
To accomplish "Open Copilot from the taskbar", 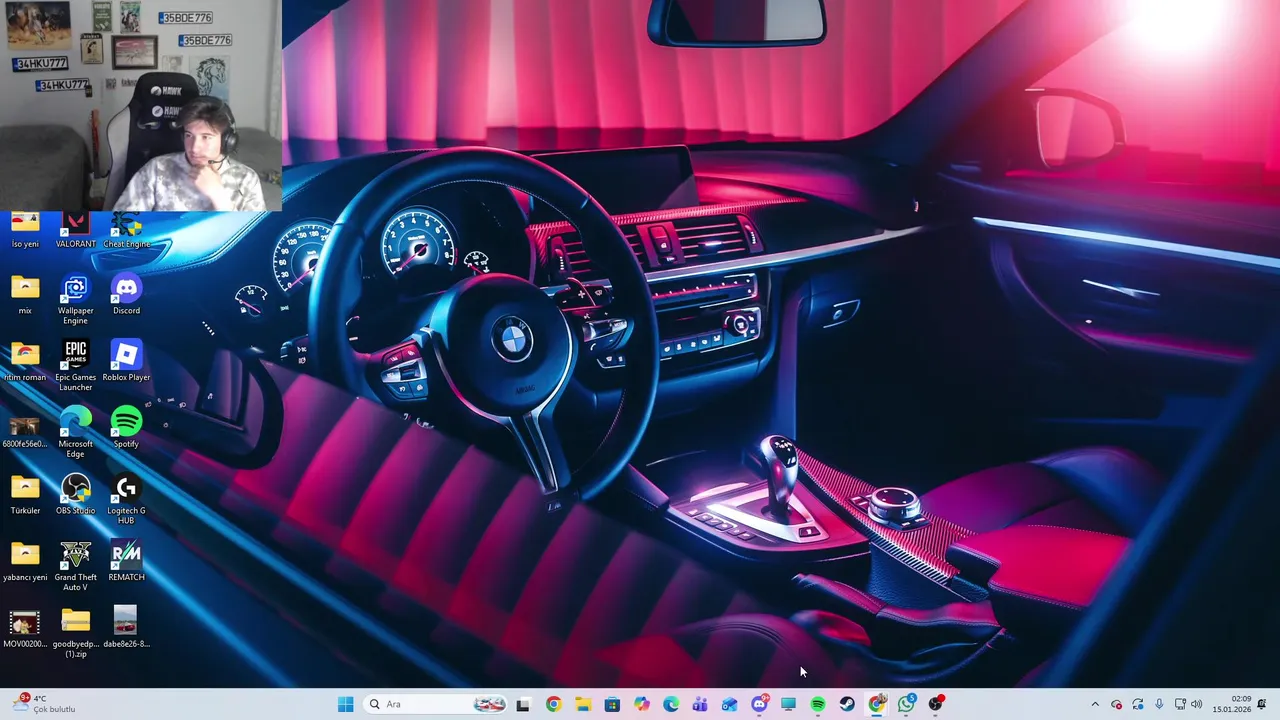I will click(x=641, y=704).
